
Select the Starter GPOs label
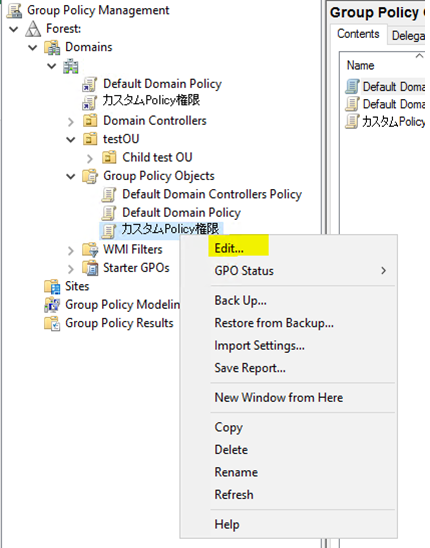pos(136,268)
